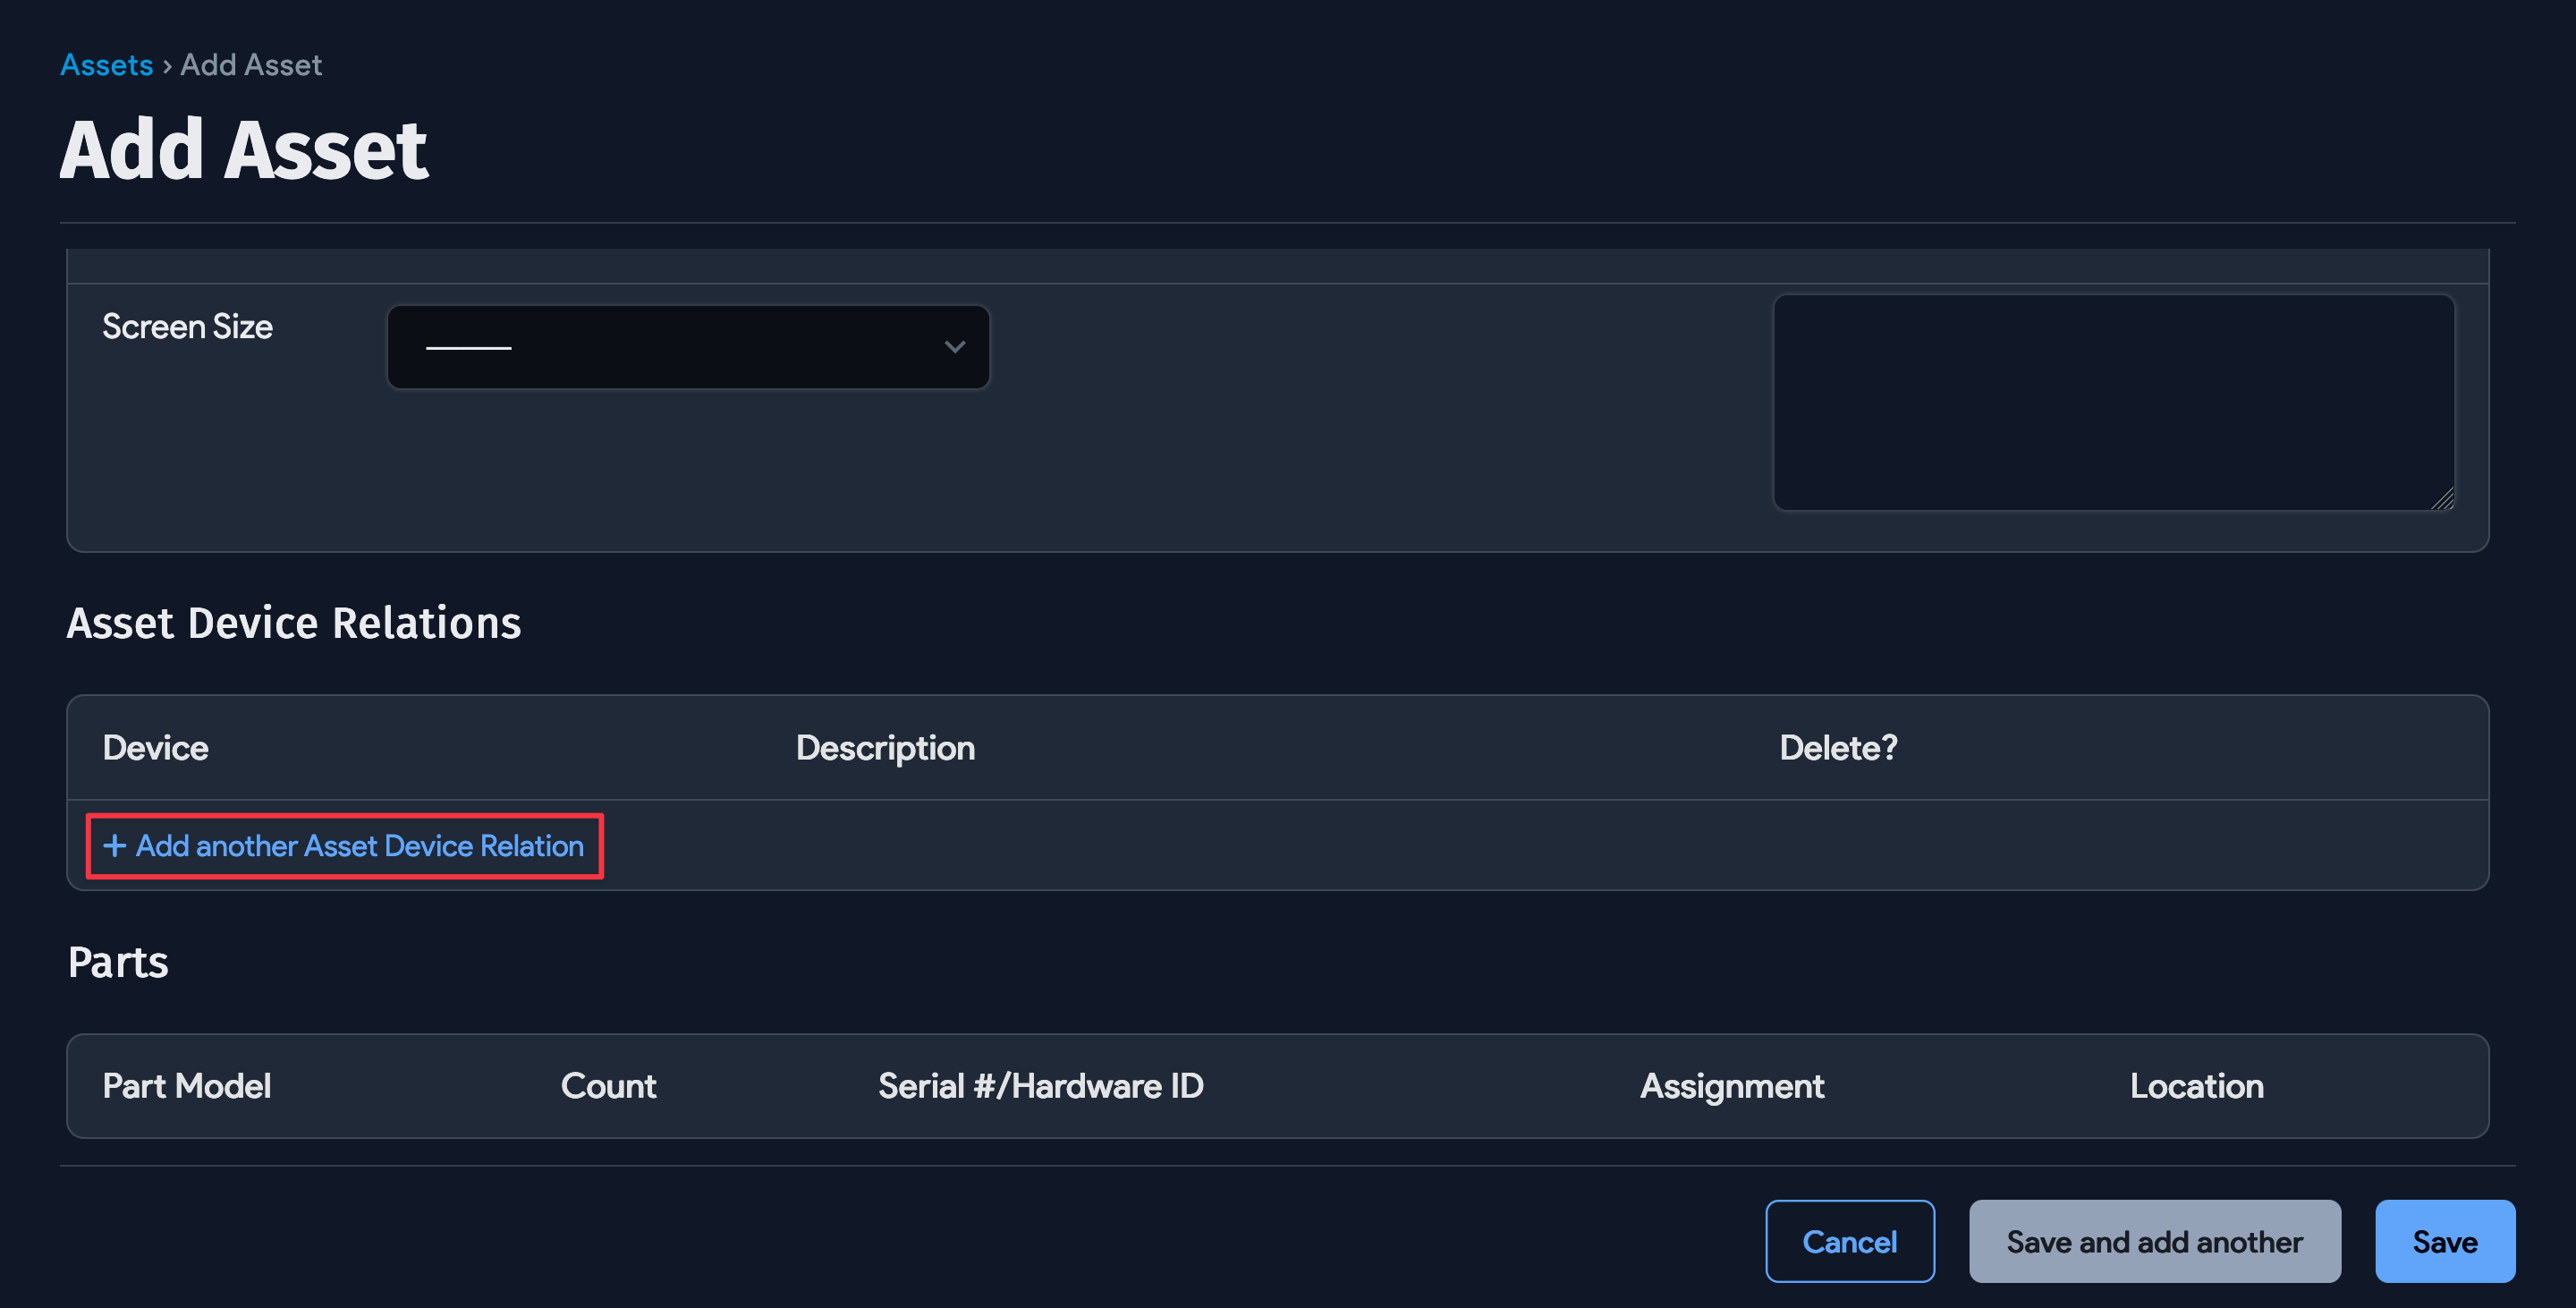
Task: Click the Assignment column header
Action: coord(1732,1086)
